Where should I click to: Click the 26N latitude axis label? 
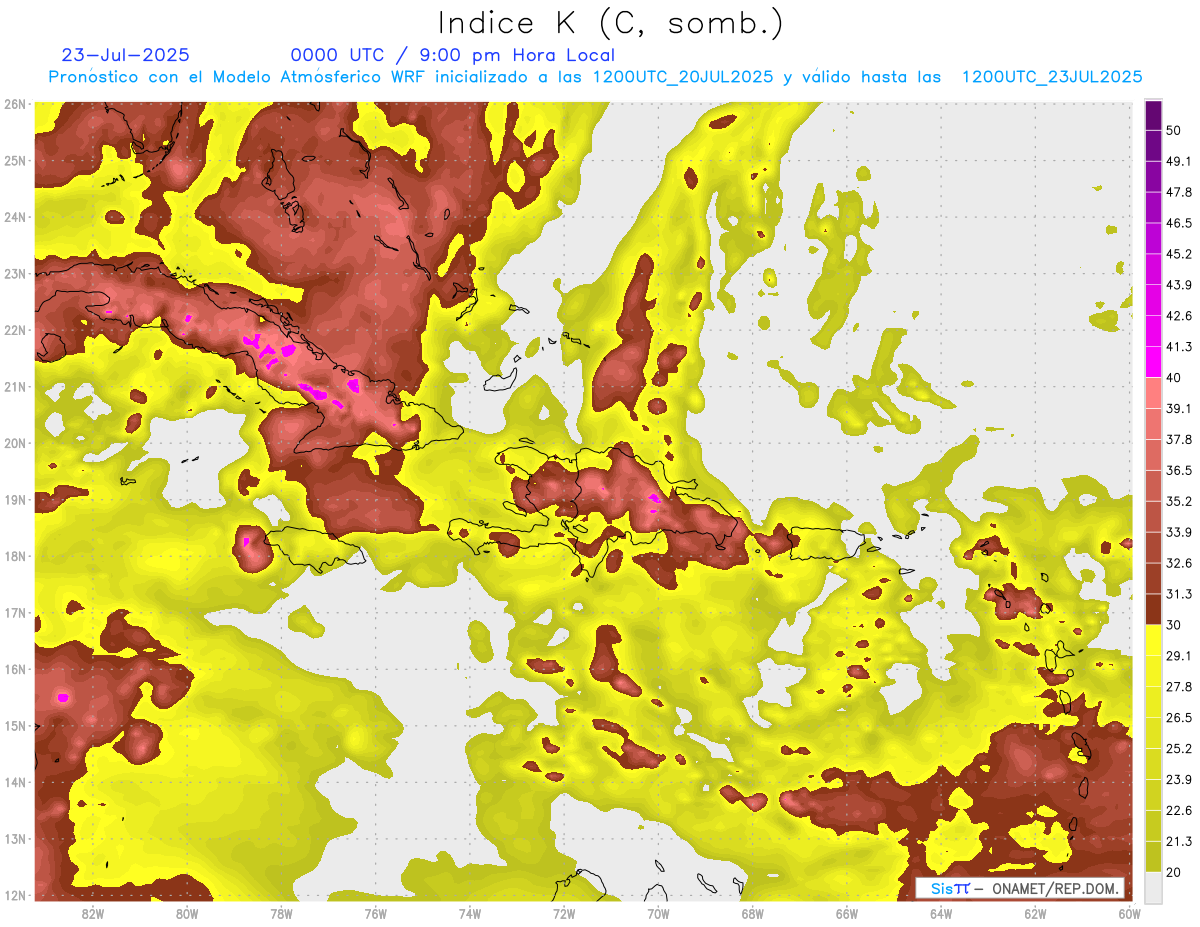(14, 104)
